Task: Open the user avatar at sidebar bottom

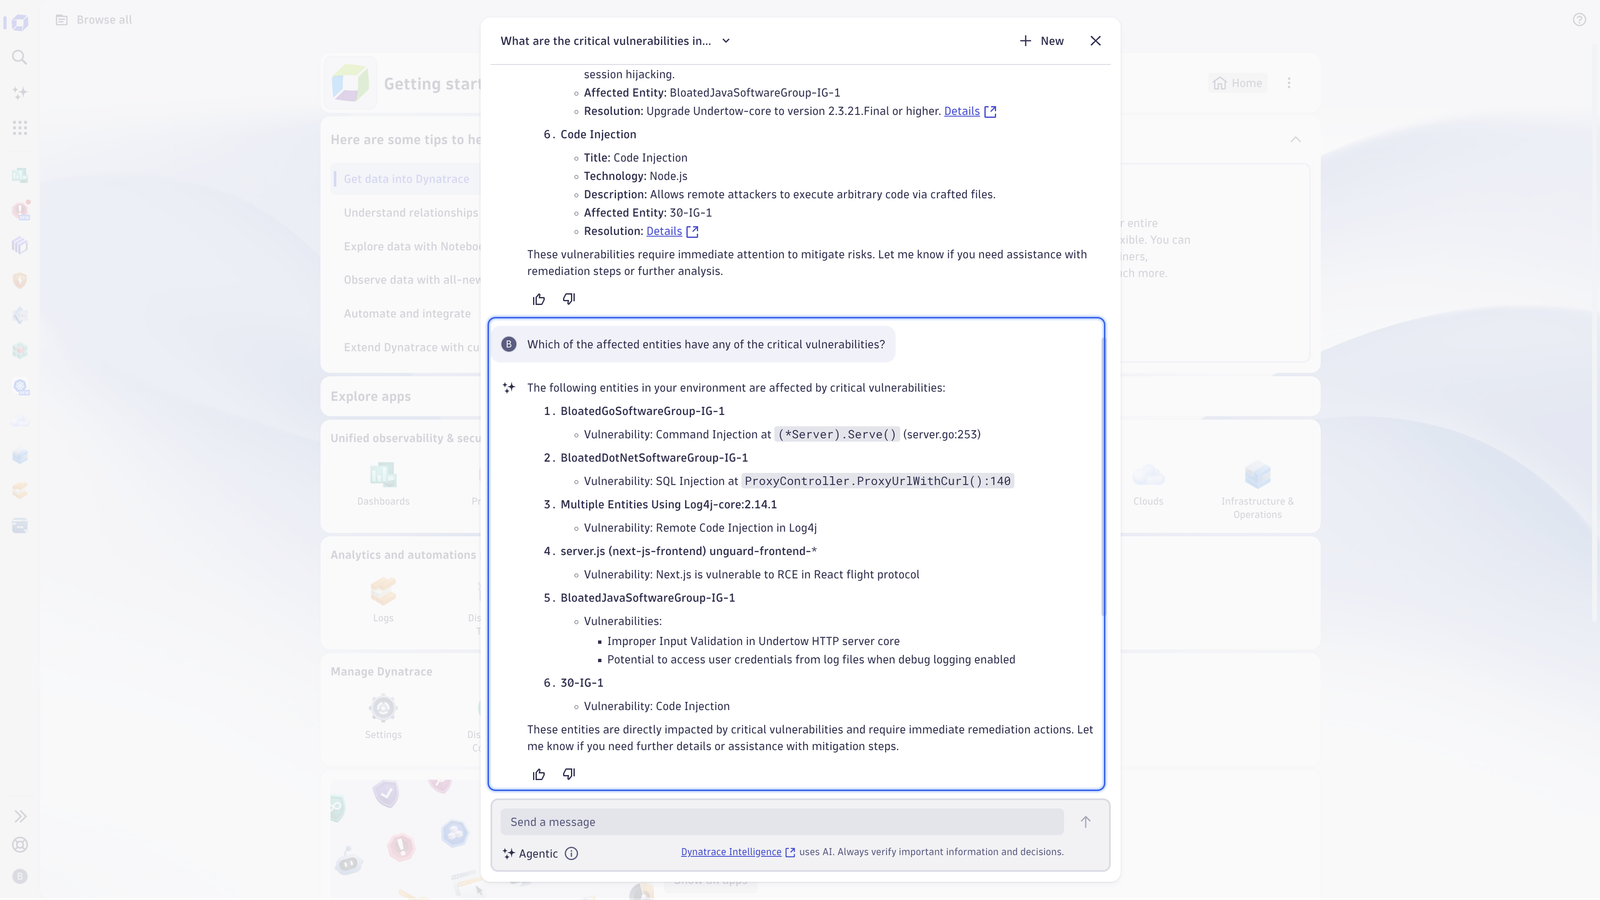Action: pyautogui.click(x=20, y=877)
